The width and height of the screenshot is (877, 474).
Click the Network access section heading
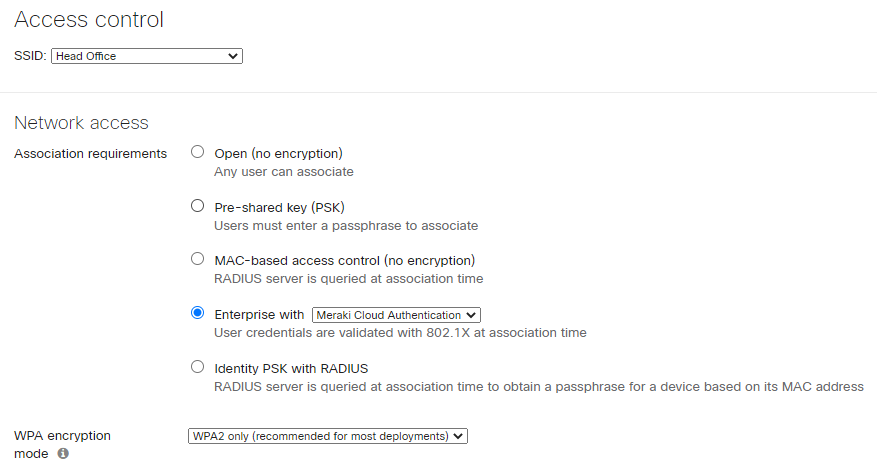[x=81, y=123]
